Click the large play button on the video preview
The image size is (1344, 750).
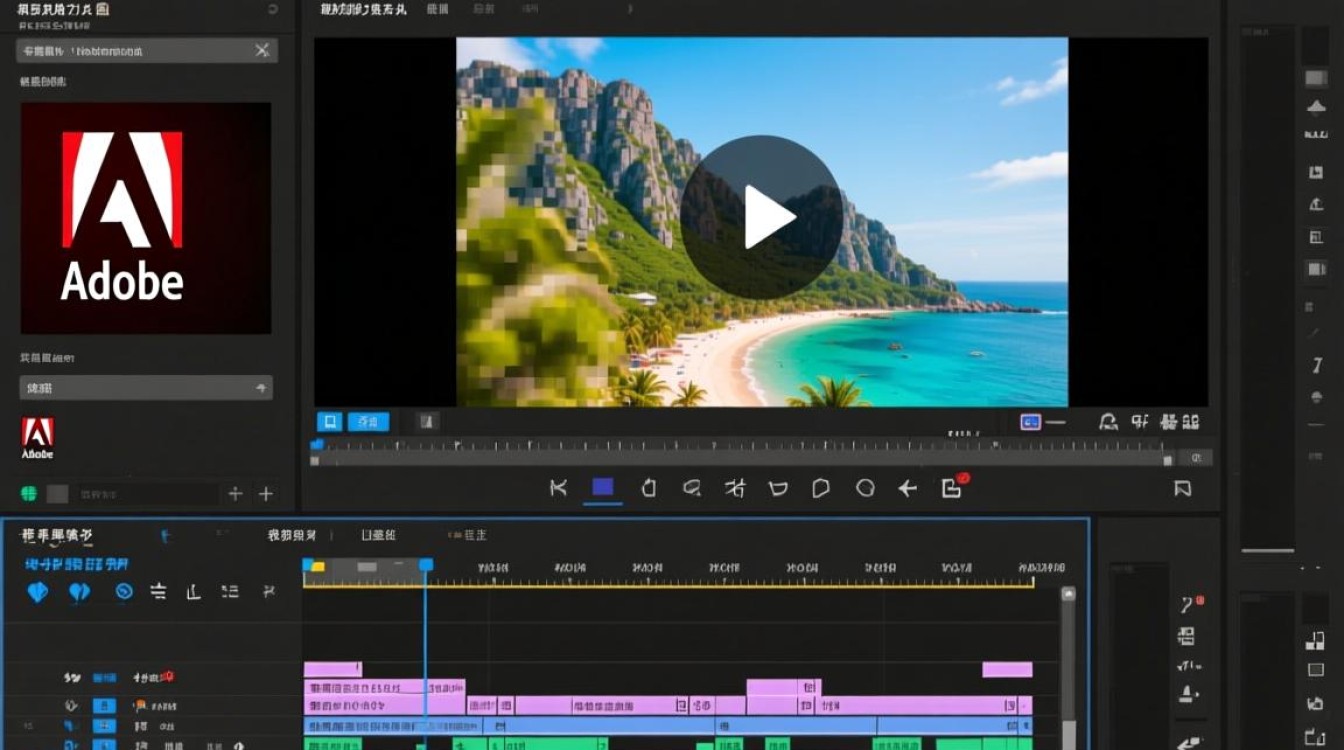762,217
